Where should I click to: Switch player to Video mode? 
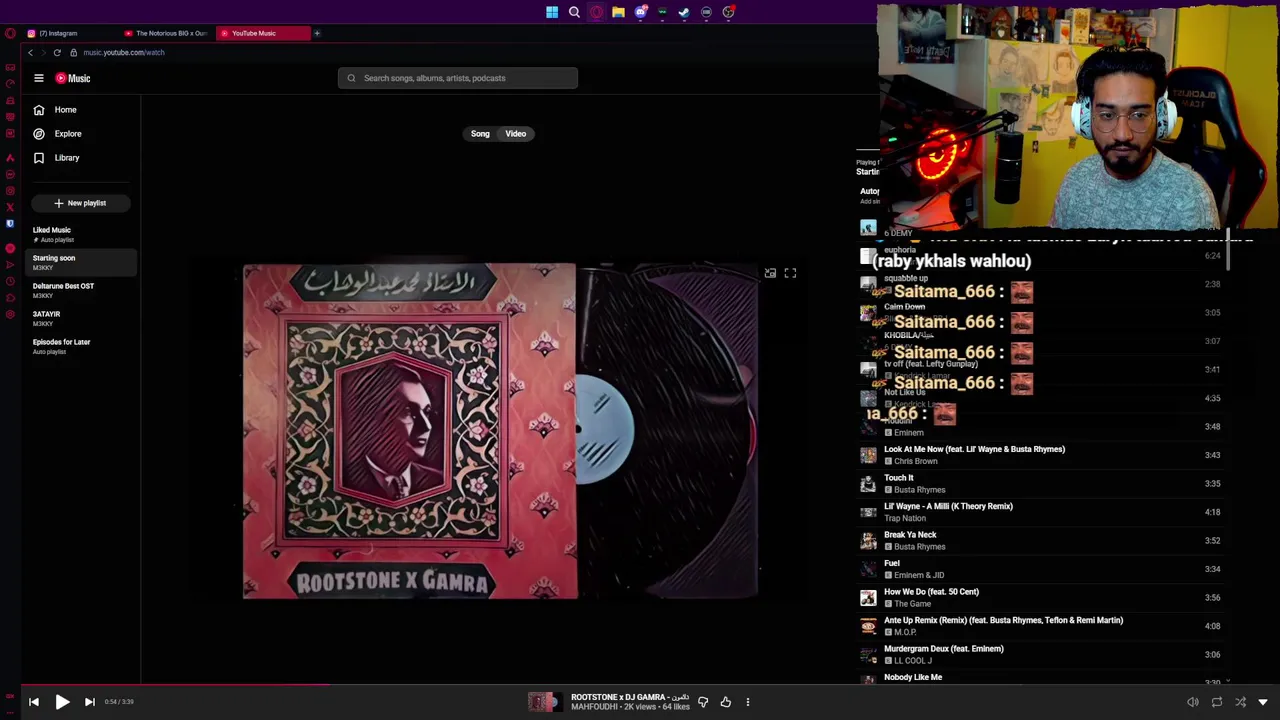(x=516, y=134)
